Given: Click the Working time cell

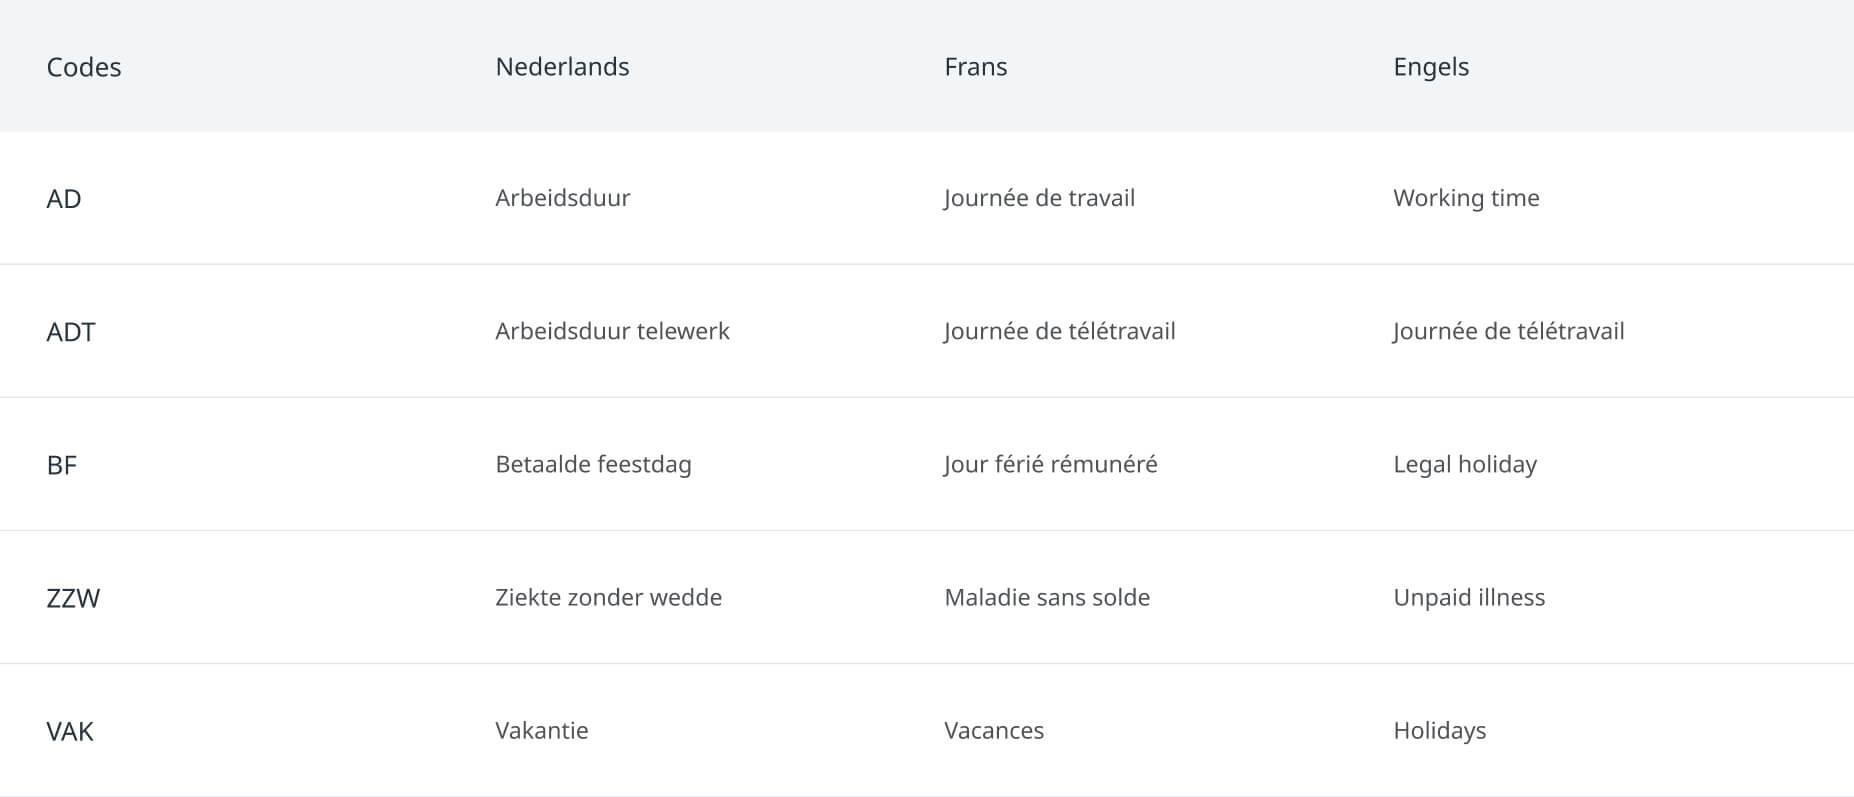Looking at the screenshot, I should pyautogui.click(x=1465, y=198).
